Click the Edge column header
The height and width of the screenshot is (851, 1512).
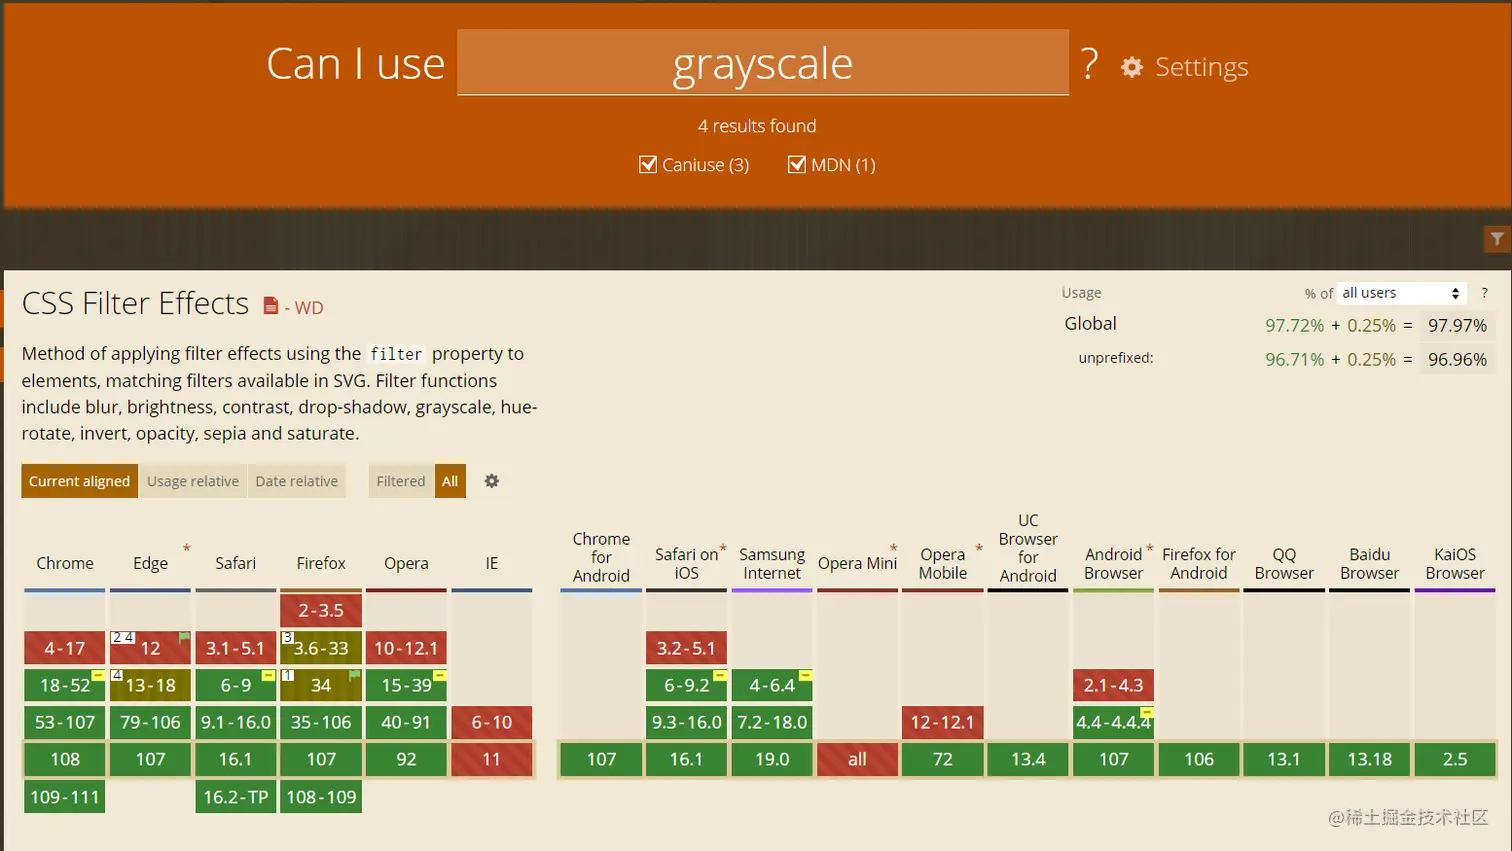151,563
